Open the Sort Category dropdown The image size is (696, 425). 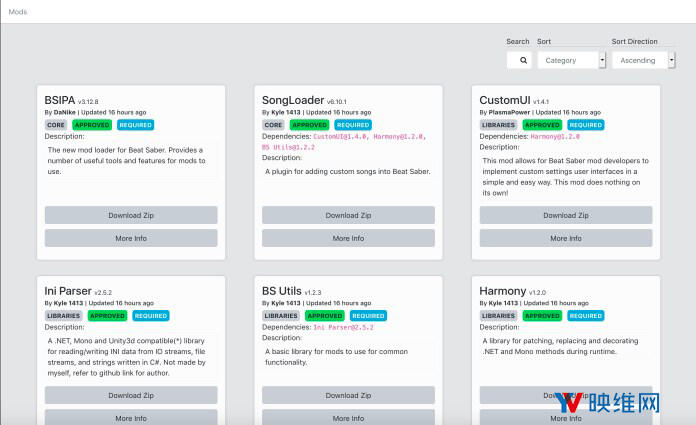tap(571, 60)
